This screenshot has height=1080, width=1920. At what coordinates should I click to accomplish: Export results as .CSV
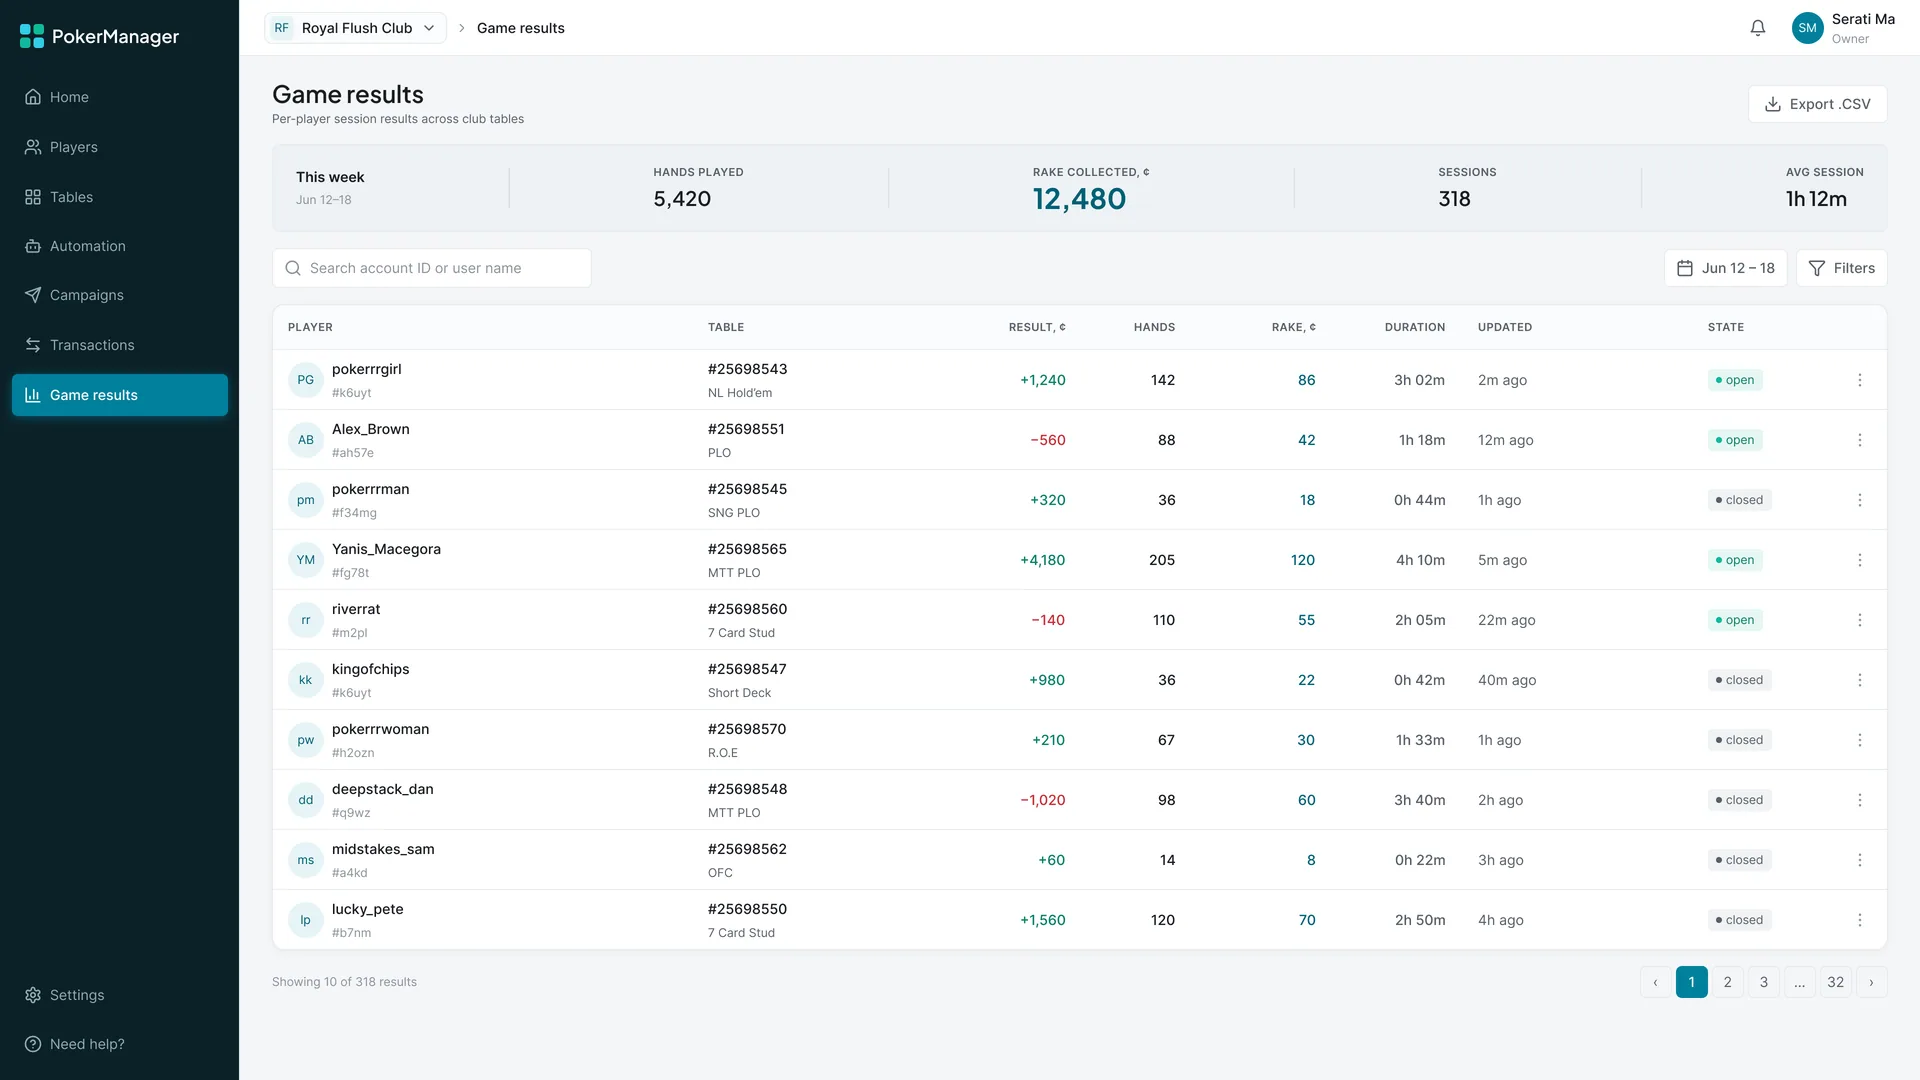1817,104
